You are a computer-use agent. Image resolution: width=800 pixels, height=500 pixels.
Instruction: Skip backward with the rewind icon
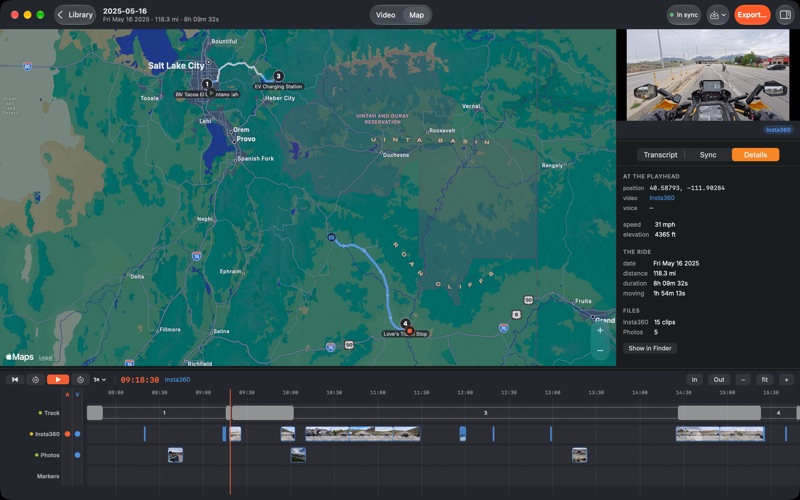click(35, 380)
